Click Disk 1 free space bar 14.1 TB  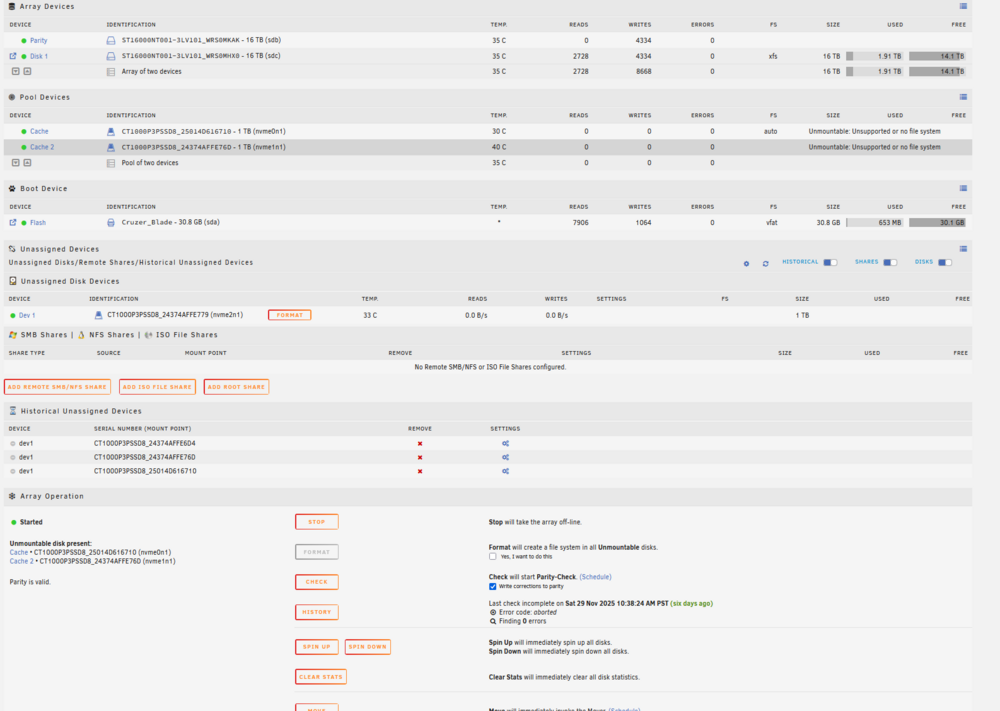[937, 56]
